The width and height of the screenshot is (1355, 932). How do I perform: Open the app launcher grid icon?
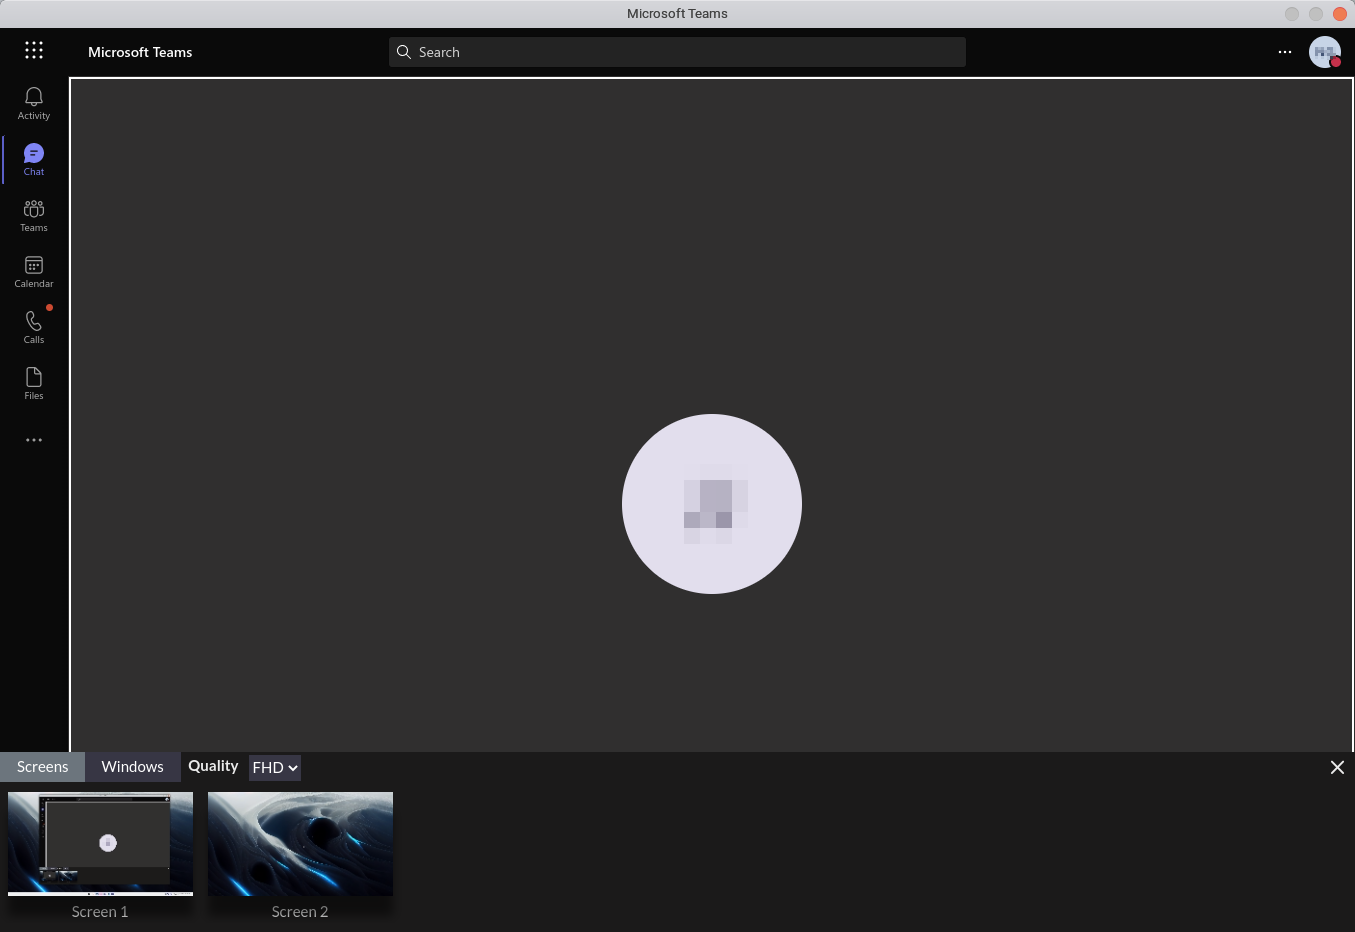34,50
